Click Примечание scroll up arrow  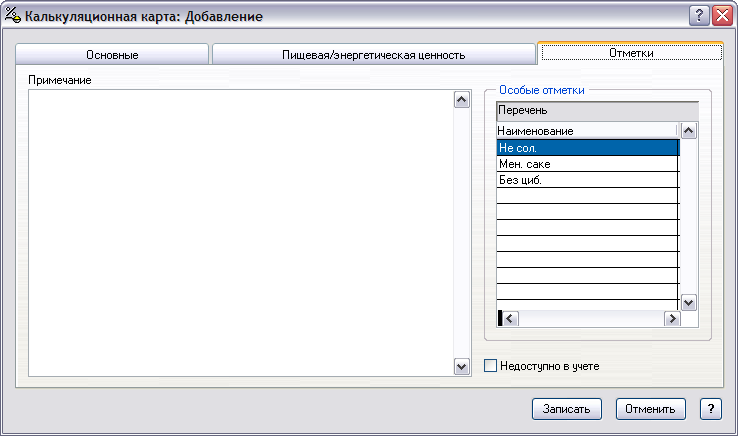461,99
